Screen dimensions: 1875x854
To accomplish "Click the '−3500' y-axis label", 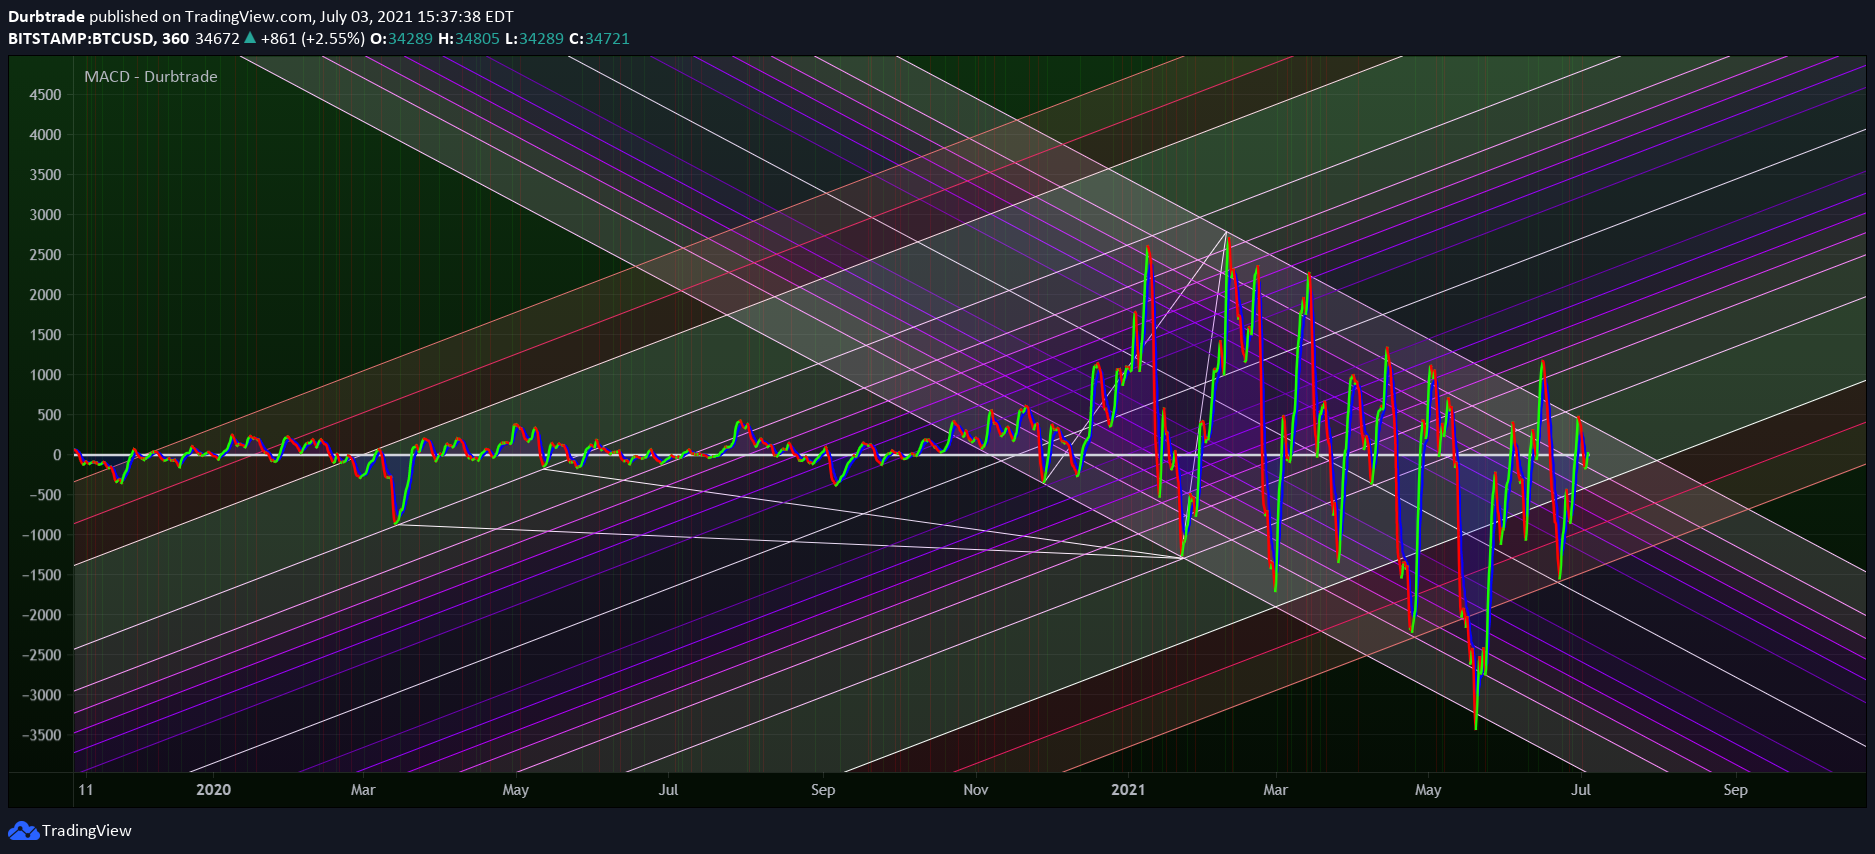I will click(41, 735).
